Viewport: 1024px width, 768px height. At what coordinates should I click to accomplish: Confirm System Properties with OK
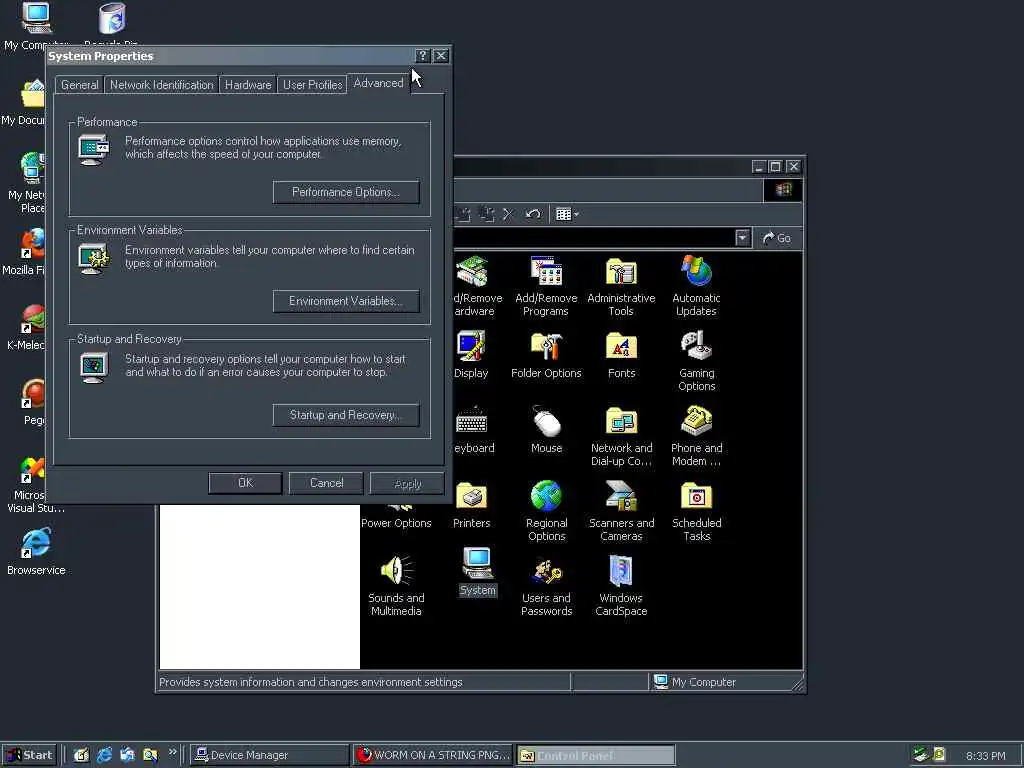[245, 483]
